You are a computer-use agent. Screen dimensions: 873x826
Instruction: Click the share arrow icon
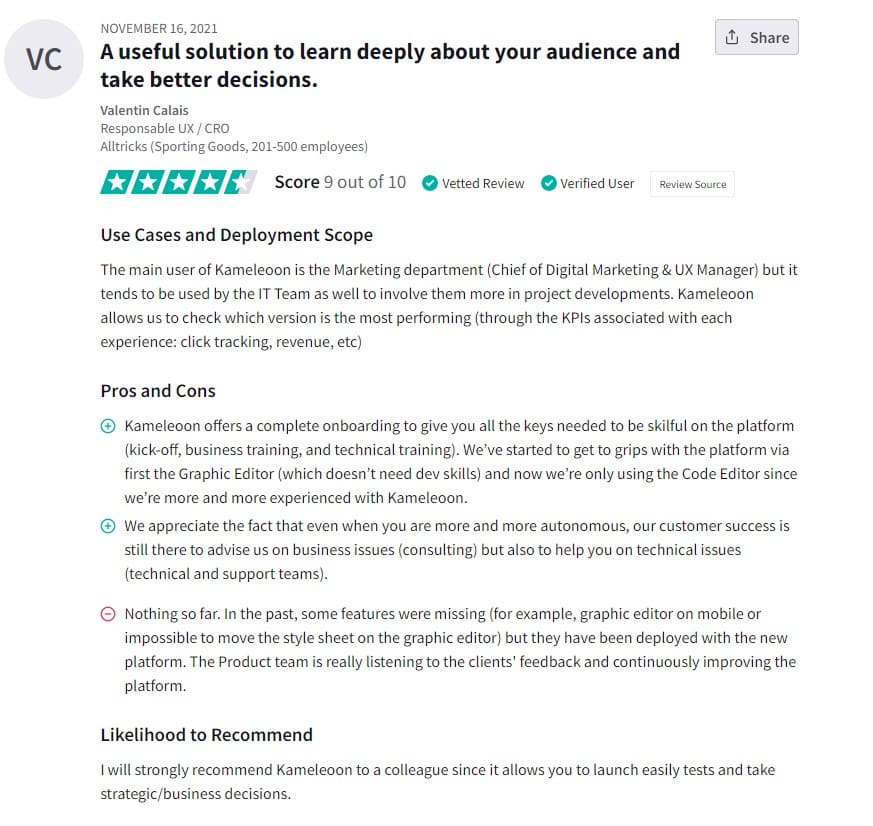click(x=732, y=37)
